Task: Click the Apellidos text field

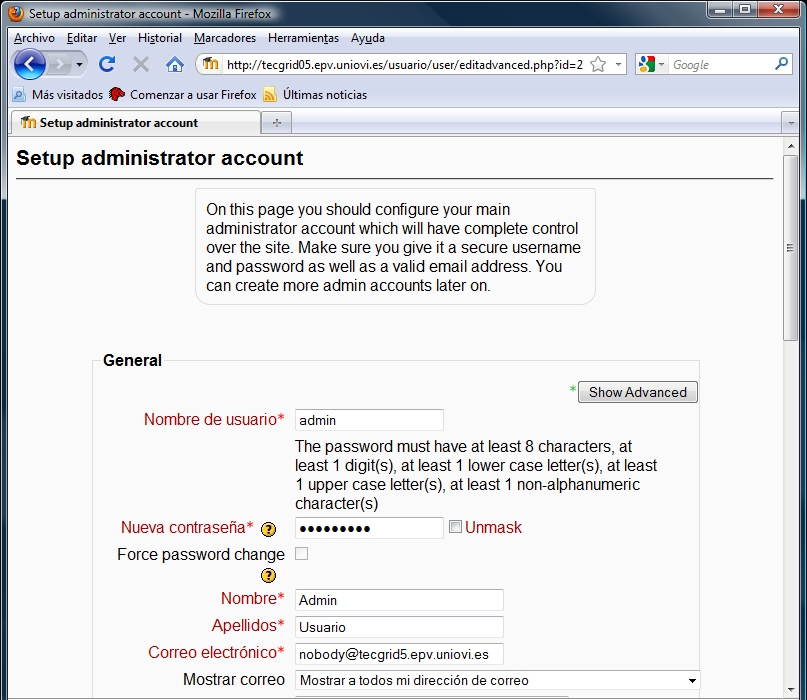Action: point(399,627)
